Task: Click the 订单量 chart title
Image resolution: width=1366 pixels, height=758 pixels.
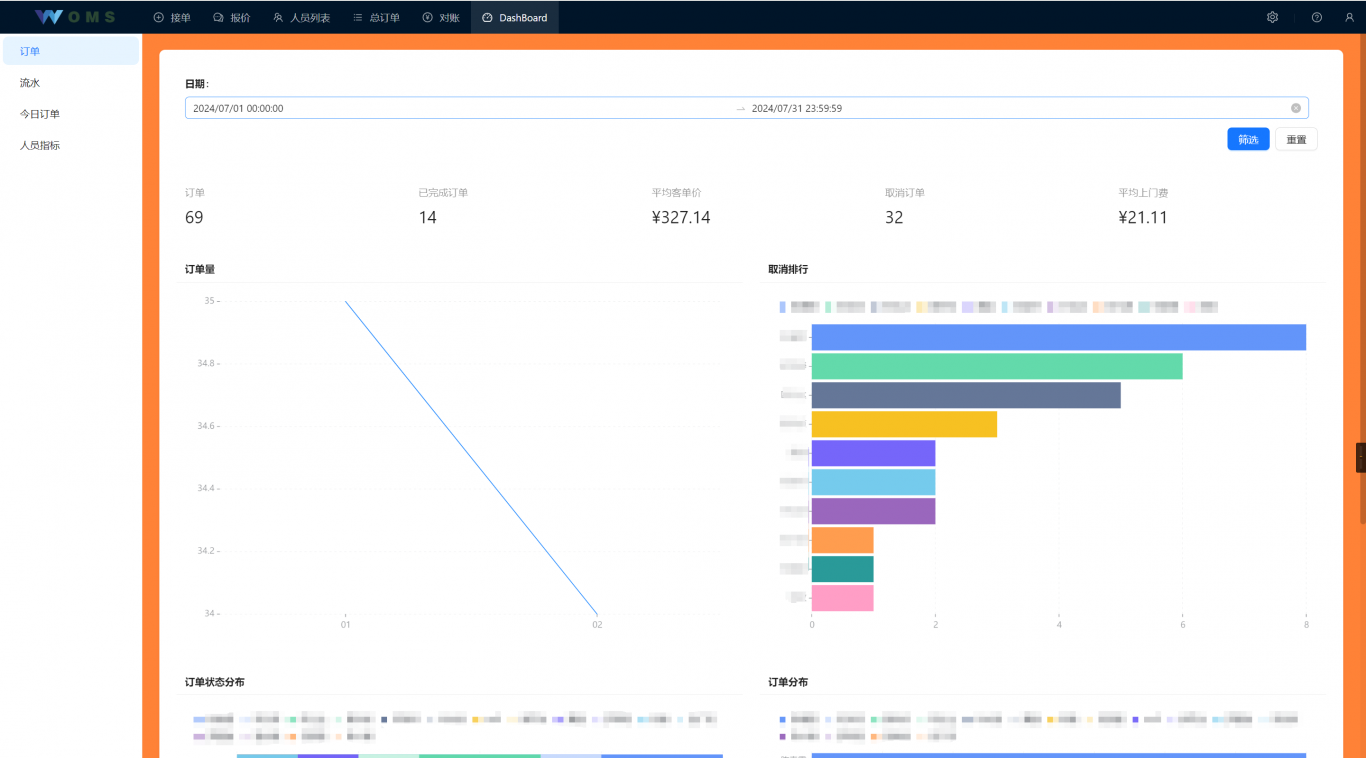Action: (x=200, y=269)
